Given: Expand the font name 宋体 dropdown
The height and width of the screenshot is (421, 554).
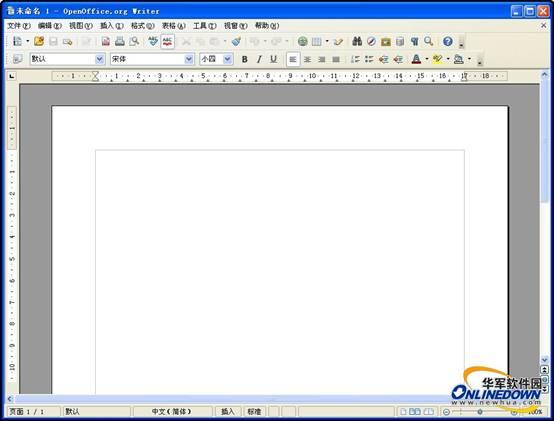Looking at the screenshot, I should [189, 59].
